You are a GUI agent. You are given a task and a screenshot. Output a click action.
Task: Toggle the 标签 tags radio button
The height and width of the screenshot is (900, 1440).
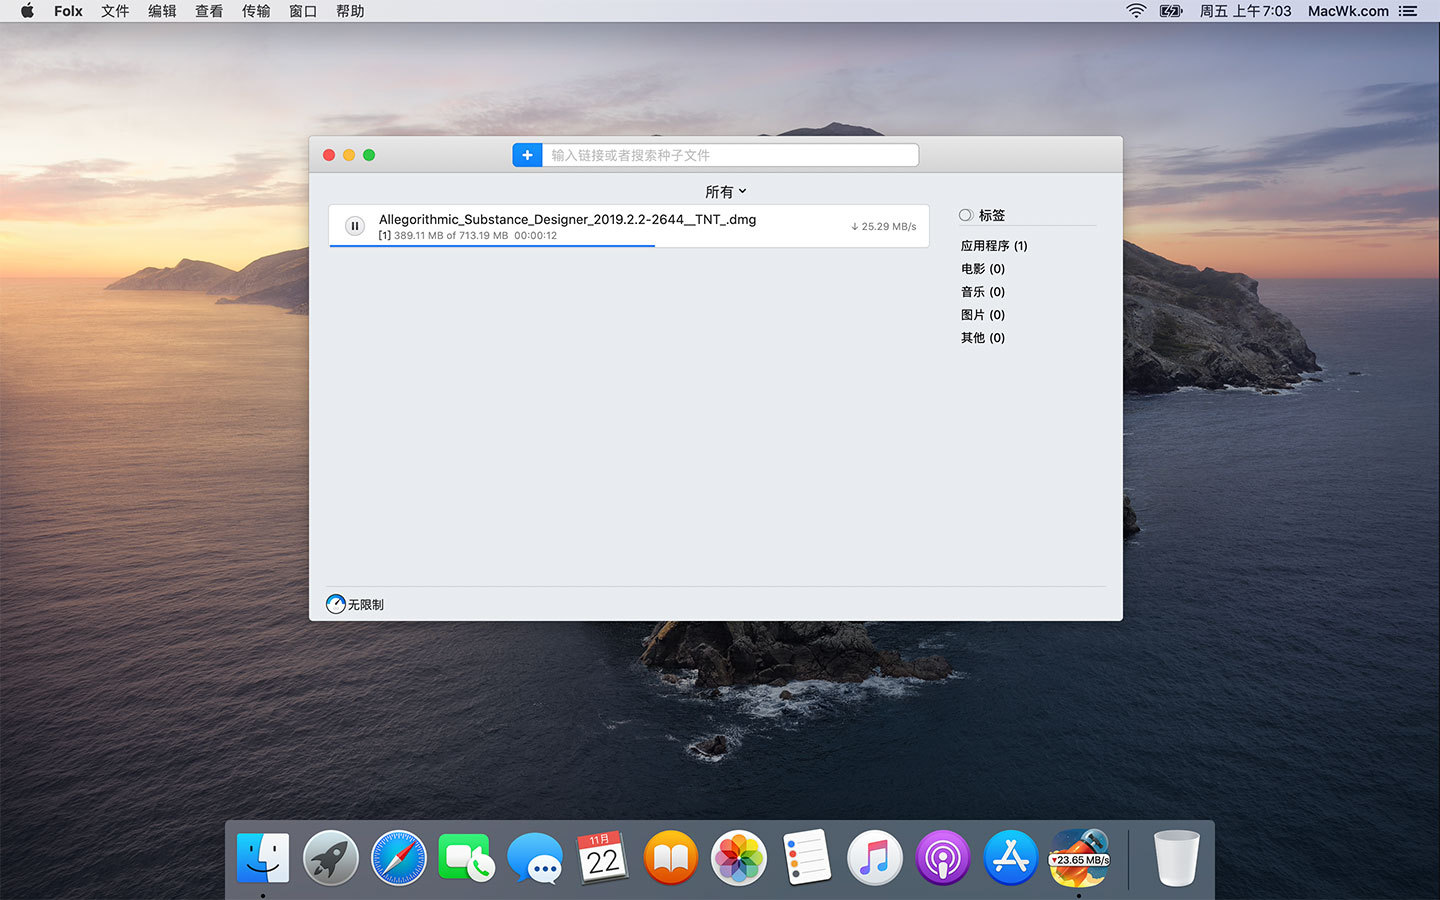click(965, 215)
